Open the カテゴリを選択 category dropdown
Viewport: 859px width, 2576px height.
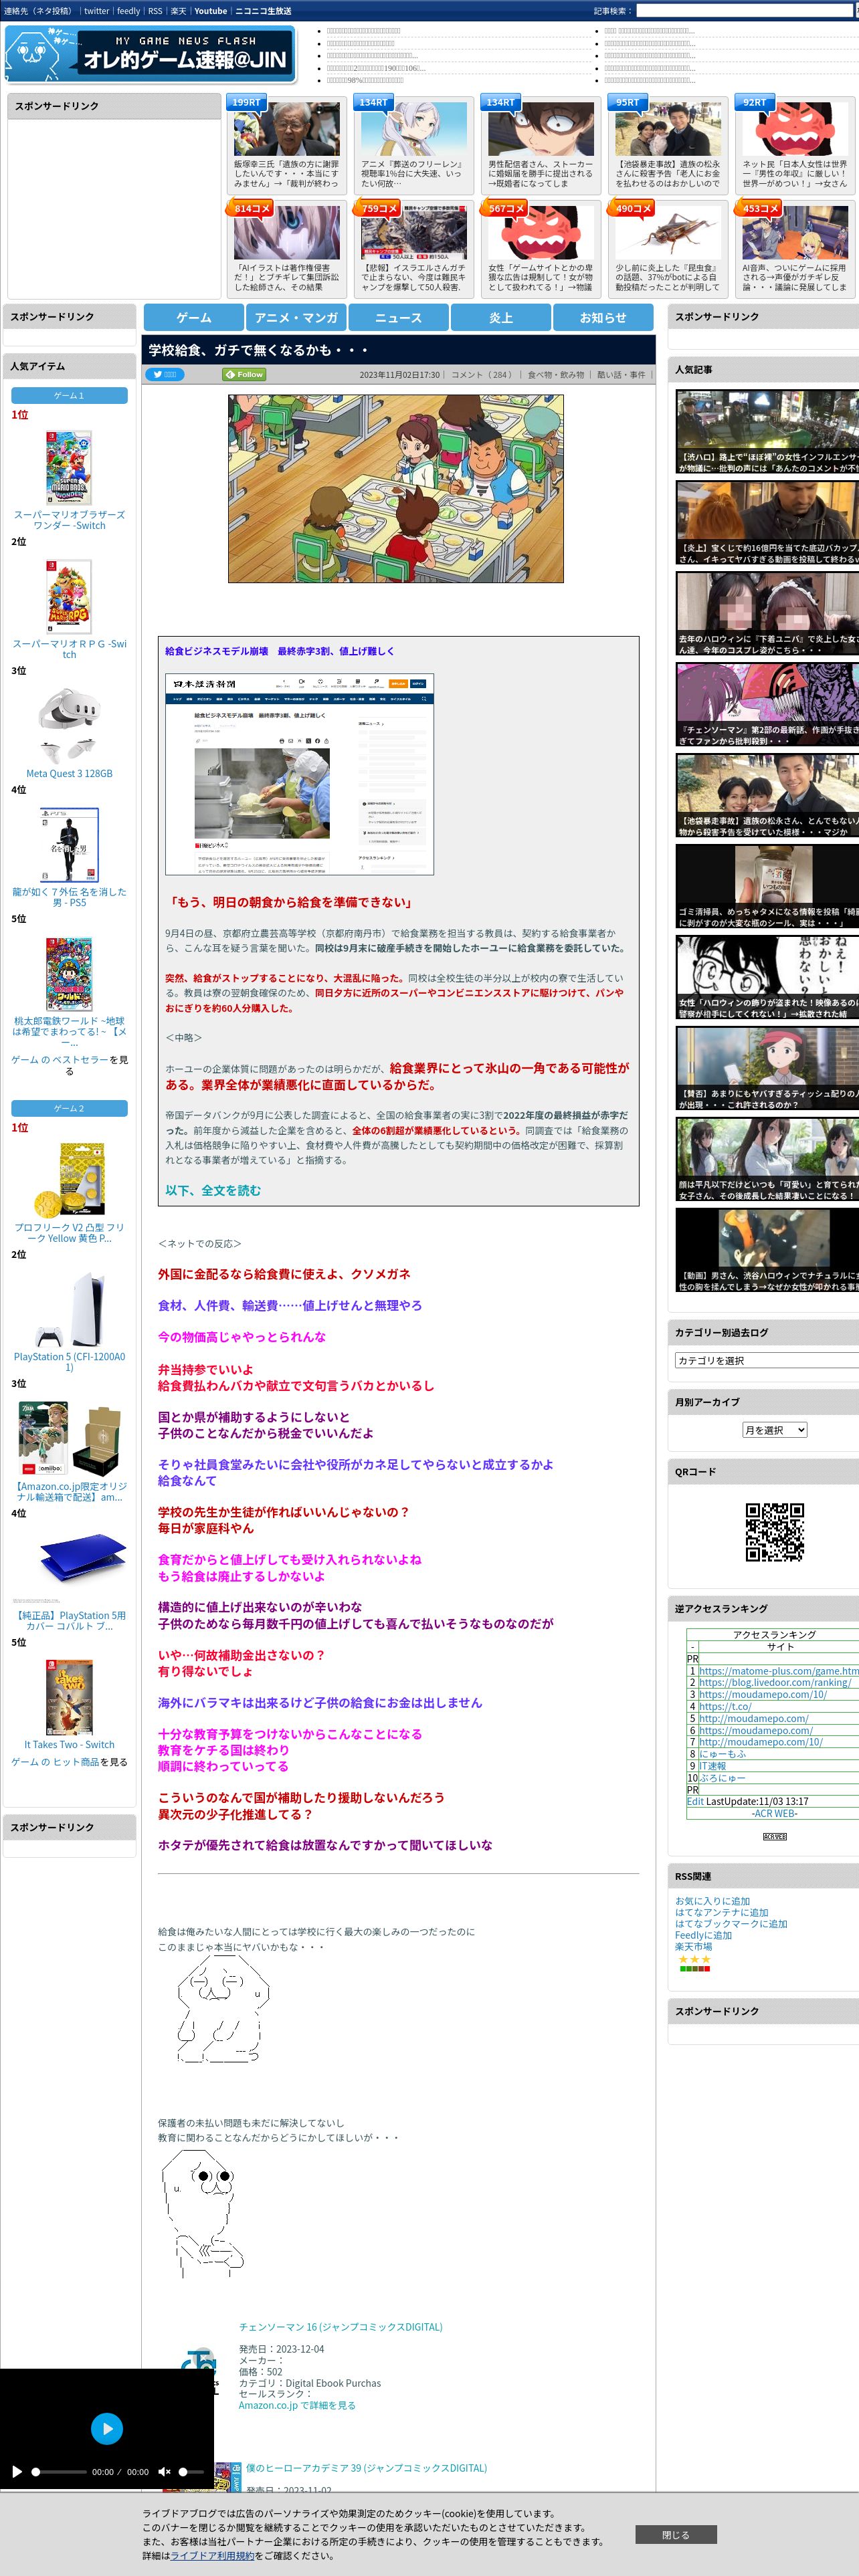coord(768,1360)
